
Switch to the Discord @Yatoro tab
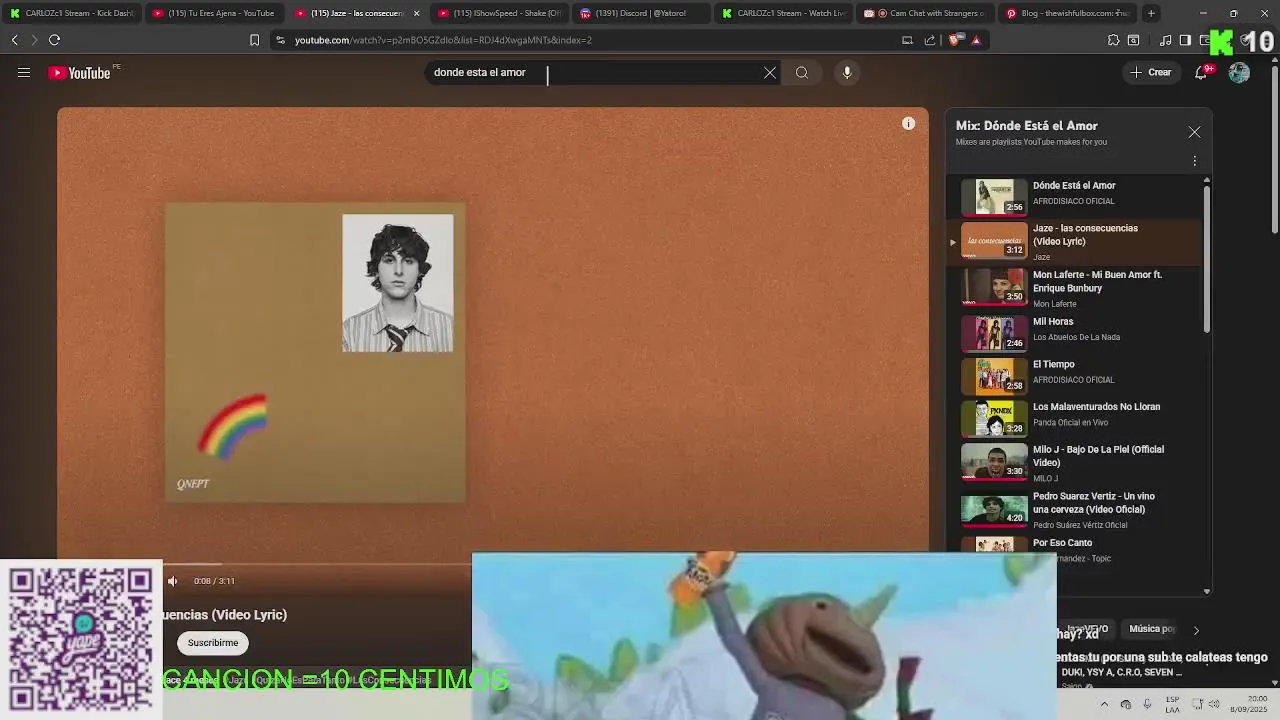click(641, 13)
